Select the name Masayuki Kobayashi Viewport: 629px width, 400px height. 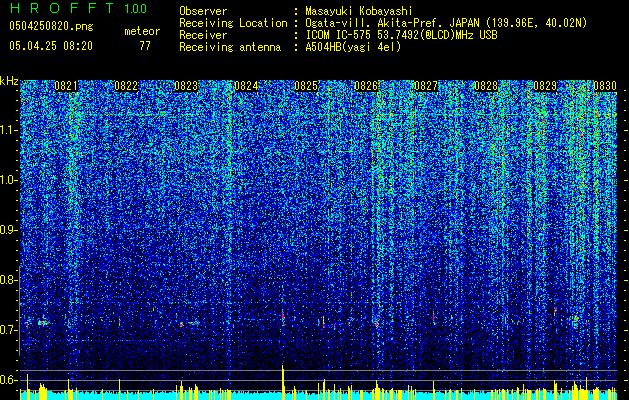point(359,11)
